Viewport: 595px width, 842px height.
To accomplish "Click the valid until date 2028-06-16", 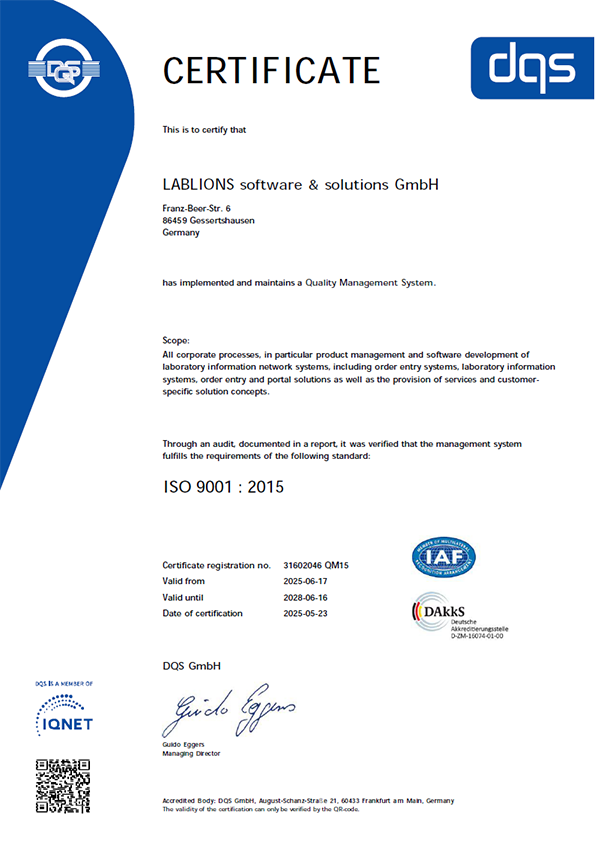I will tap(305, 597).
